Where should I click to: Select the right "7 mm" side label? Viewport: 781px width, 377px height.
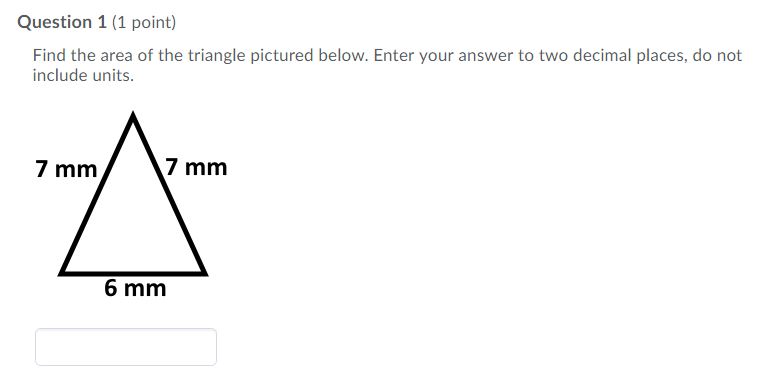(196, 167)
